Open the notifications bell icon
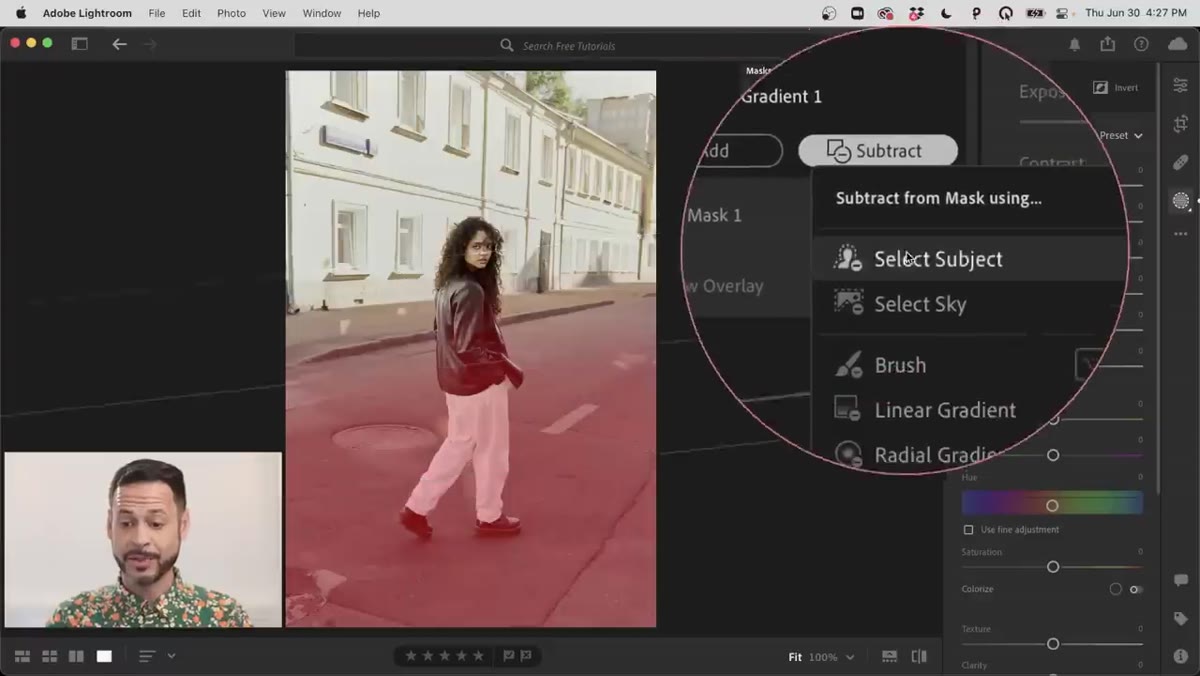This screenshot has height=676, width=1200. tap(1075, 44)
